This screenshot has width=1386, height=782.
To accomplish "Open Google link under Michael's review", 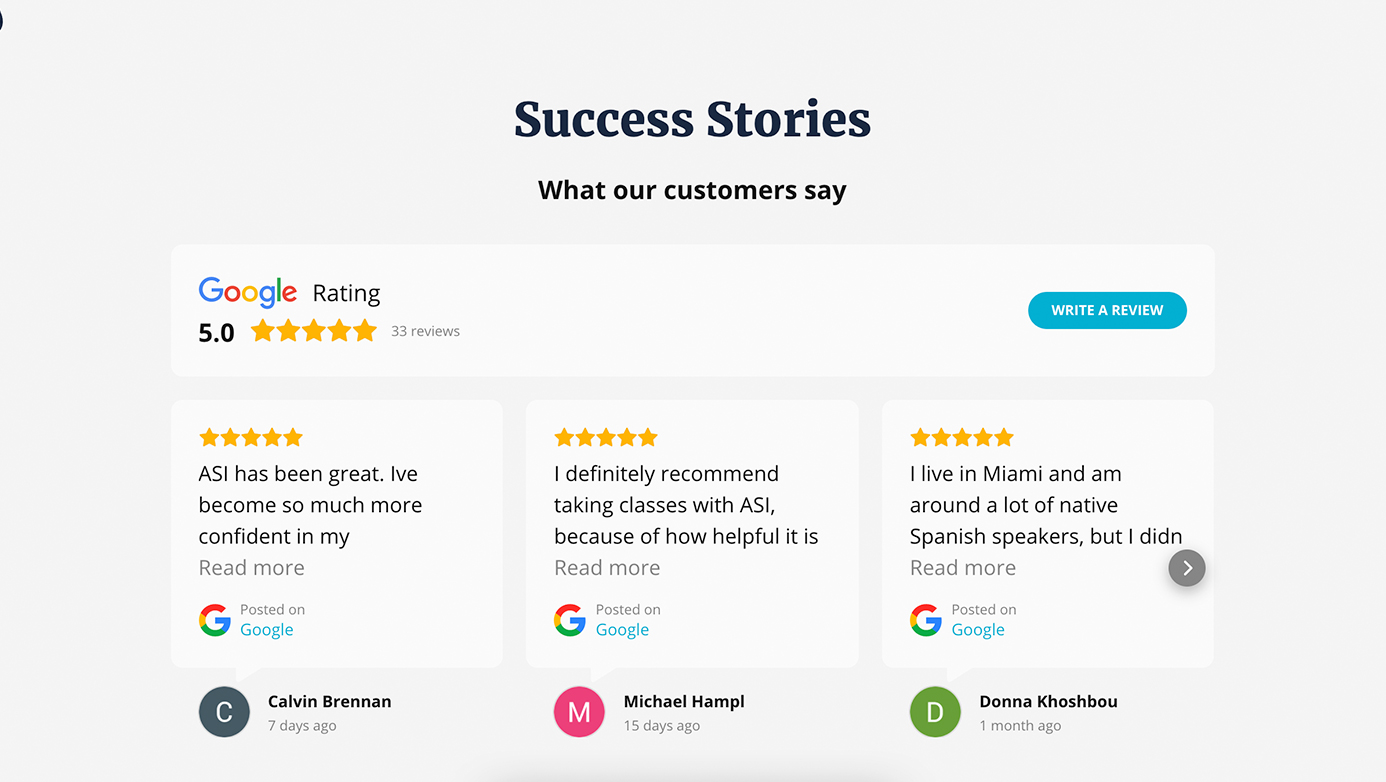I will [x=622, y=630].
